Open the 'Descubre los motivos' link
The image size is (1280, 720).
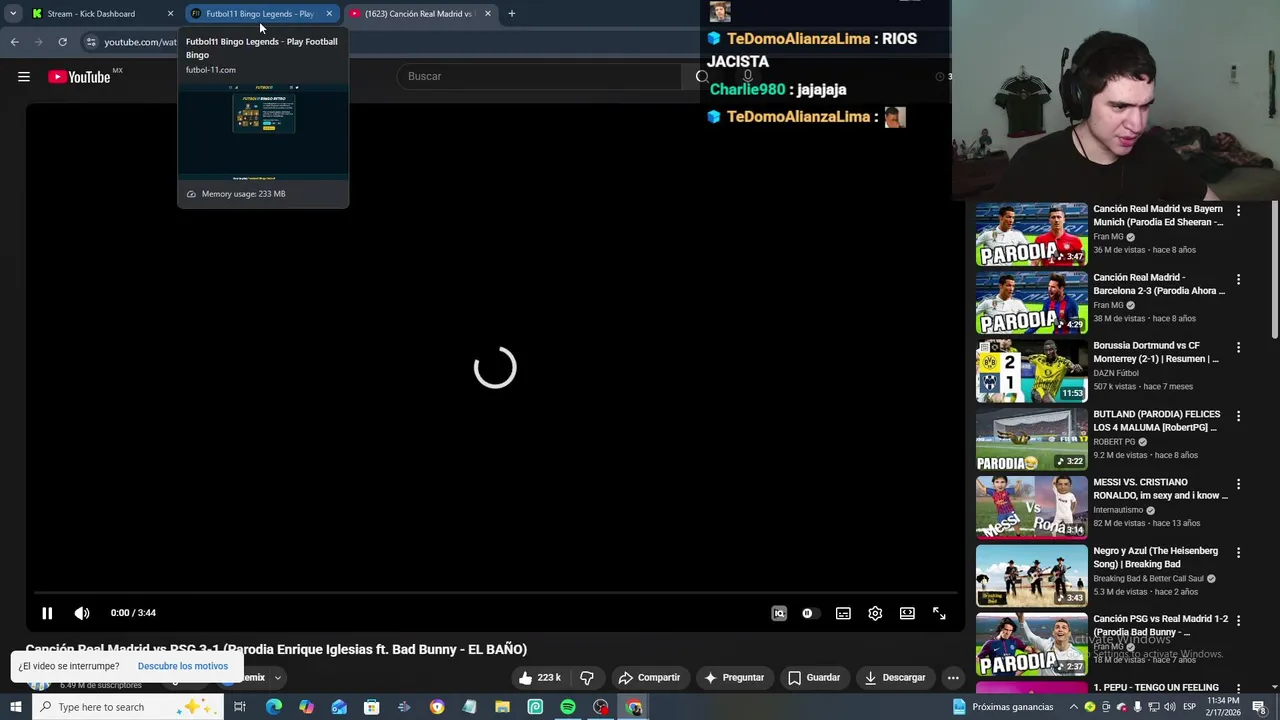coord(183,666)
